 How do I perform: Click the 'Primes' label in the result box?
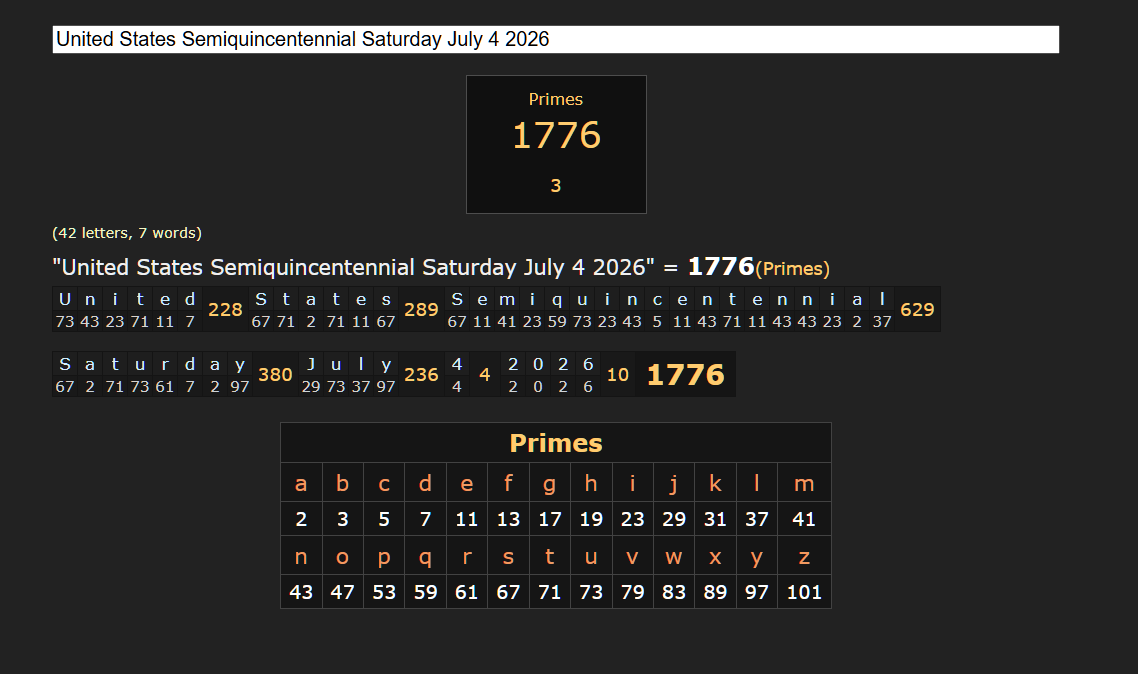[556, 99]
